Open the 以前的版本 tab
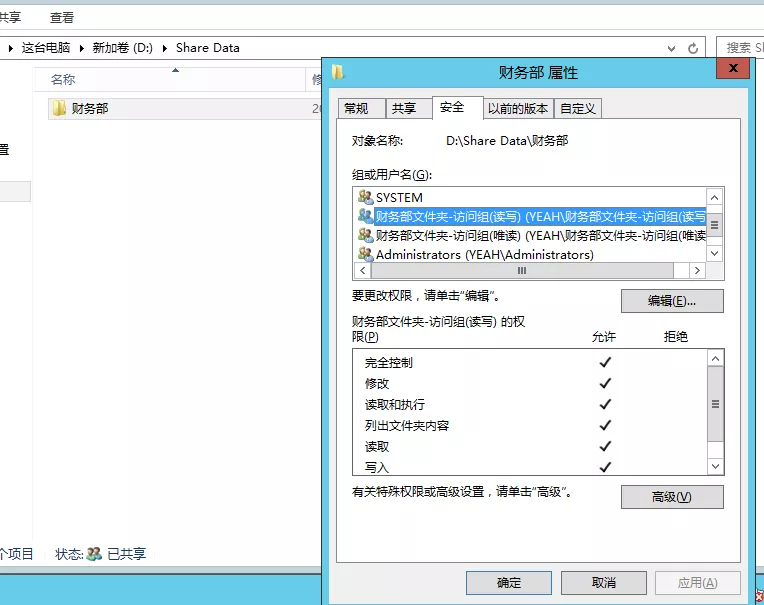 click(517, 109)
